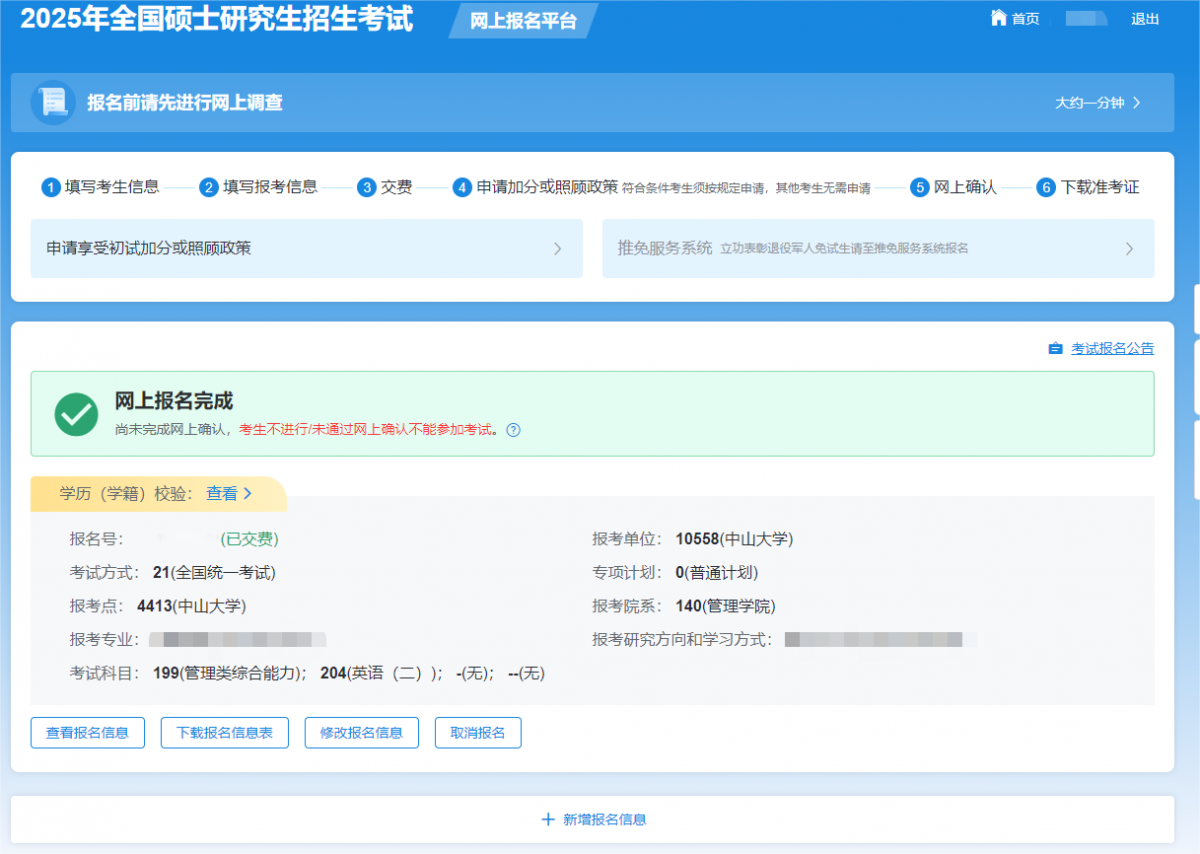Switch to 网上报名平台 tab
1200x854 pixels.
[x=524, y=21]
